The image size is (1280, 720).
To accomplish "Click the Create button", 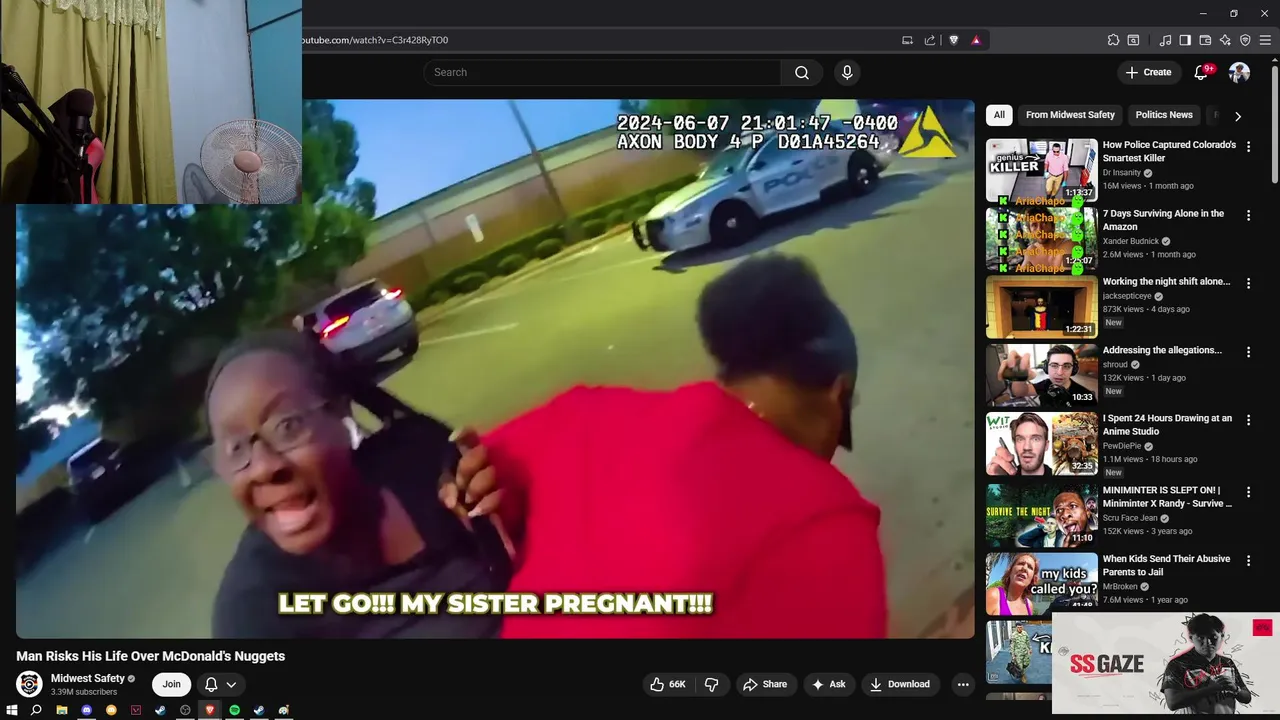I will 1148,72.
